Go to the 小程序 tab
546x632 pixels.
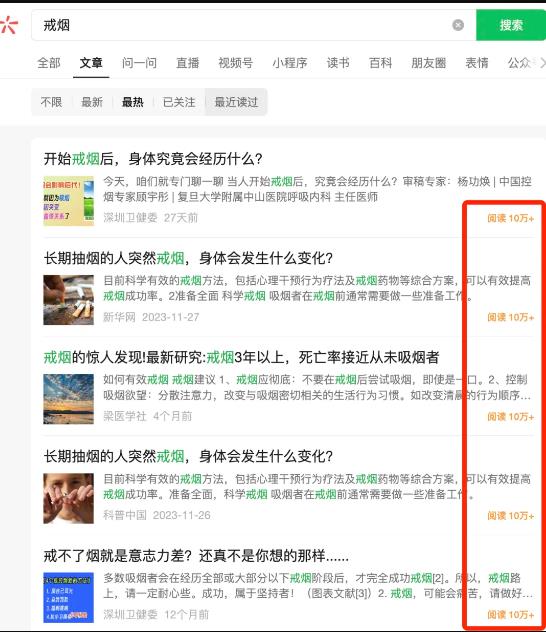(x=290, y=63)
